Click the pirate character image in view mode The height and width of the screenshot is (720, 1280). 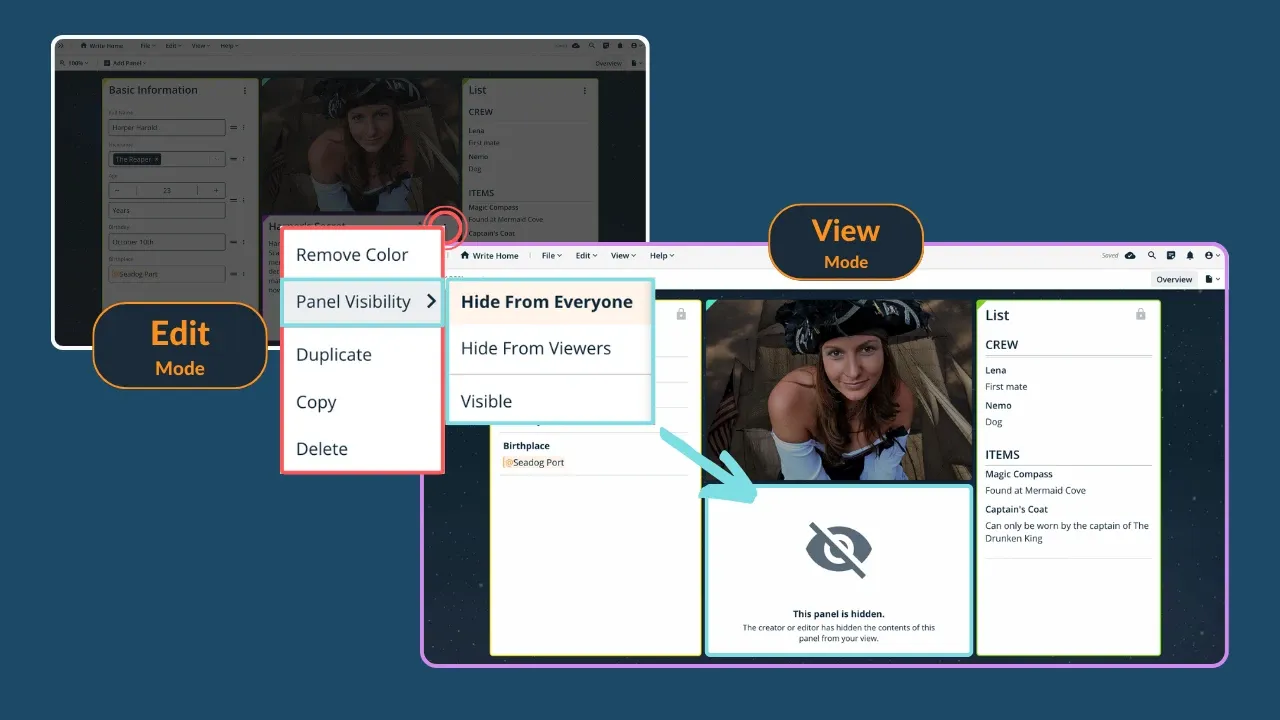tap(838, 390)
